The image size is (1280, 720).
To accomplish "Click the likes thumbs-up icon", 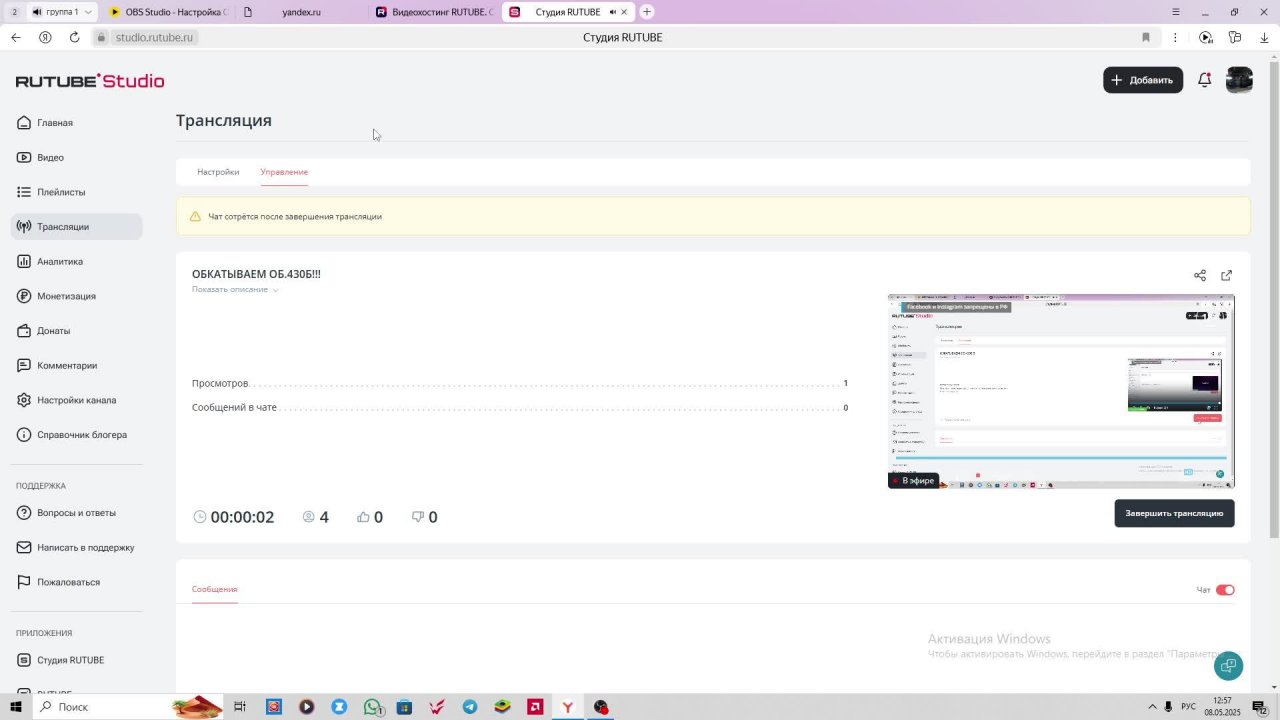I will [363, 517].
